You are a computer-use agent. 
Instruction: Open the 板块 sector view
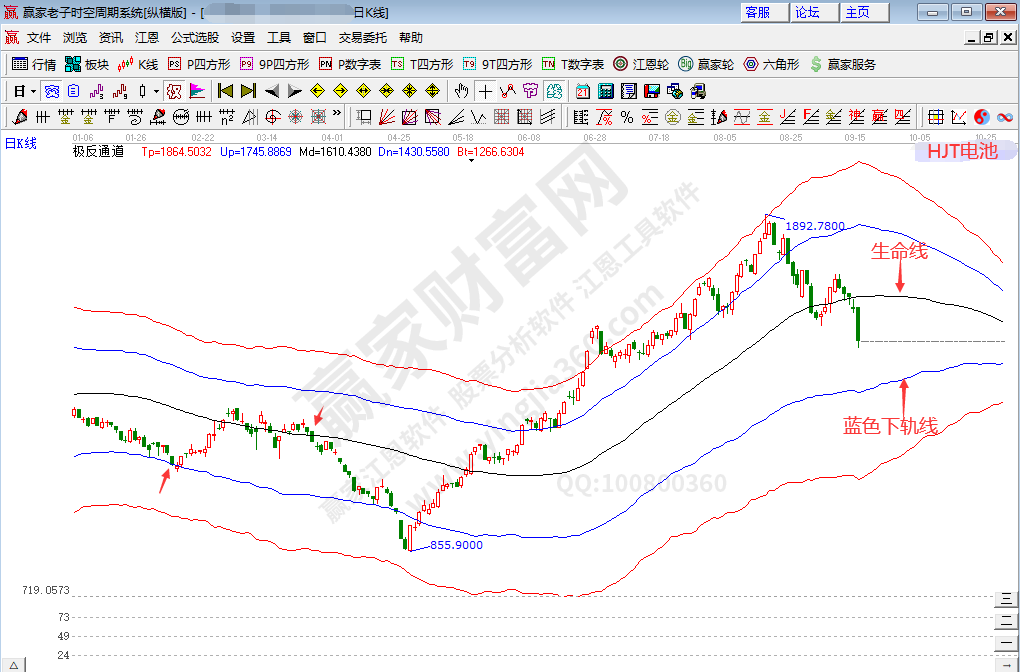86,64
